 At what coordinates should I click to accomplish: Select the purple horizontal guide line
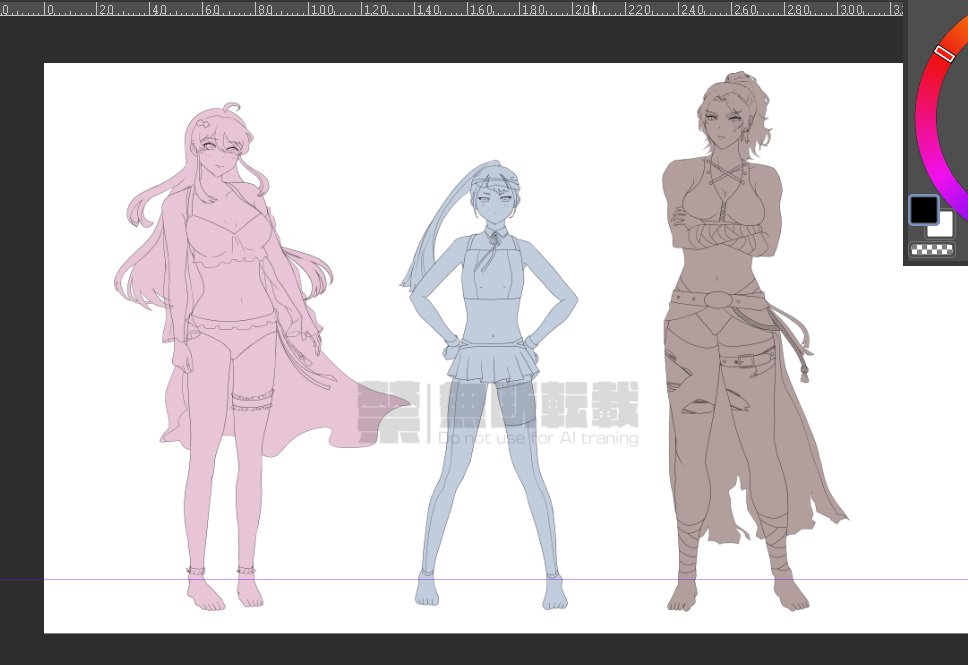(484, 579)
